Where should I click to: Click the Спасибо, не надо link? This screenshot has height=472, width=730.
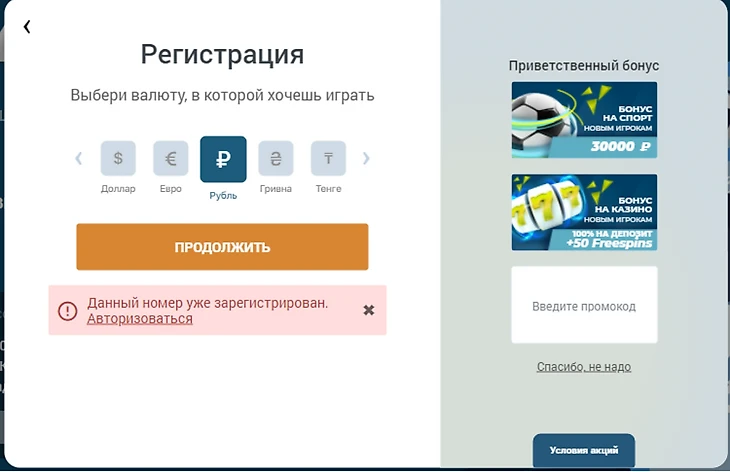[584, 367]
